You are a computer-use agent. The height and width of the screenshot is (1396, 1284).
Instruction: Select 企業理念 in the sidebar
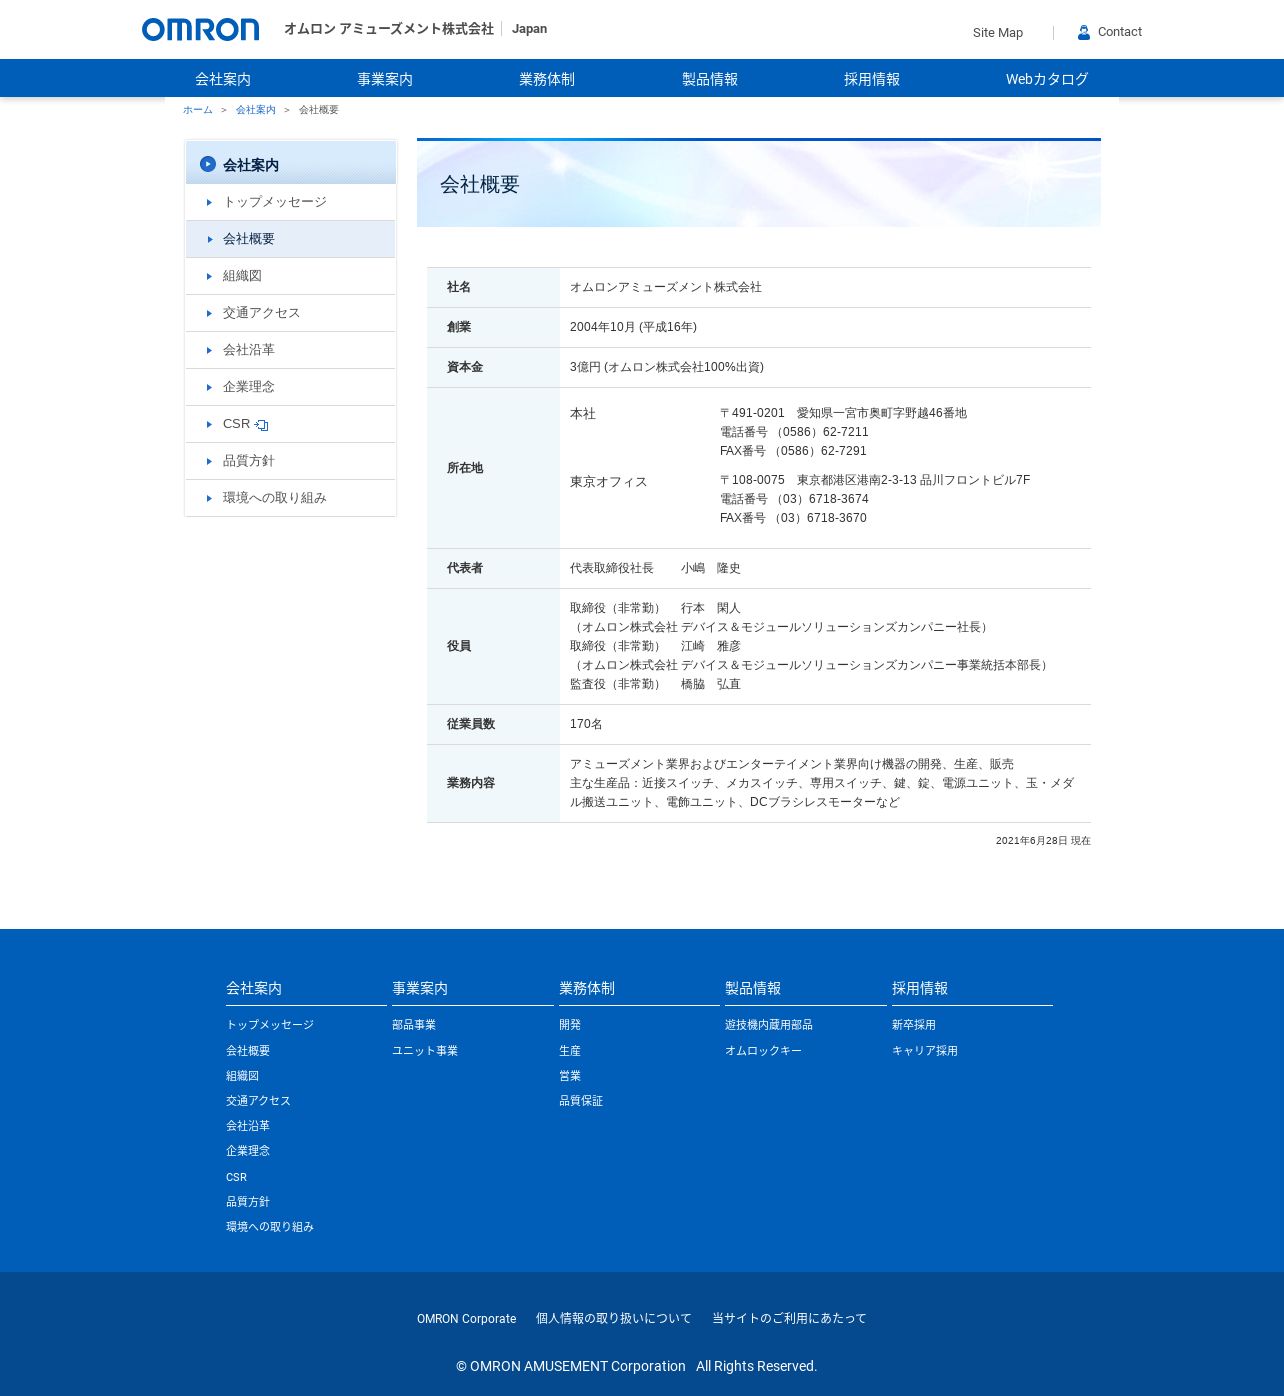[x=291, y=387]
